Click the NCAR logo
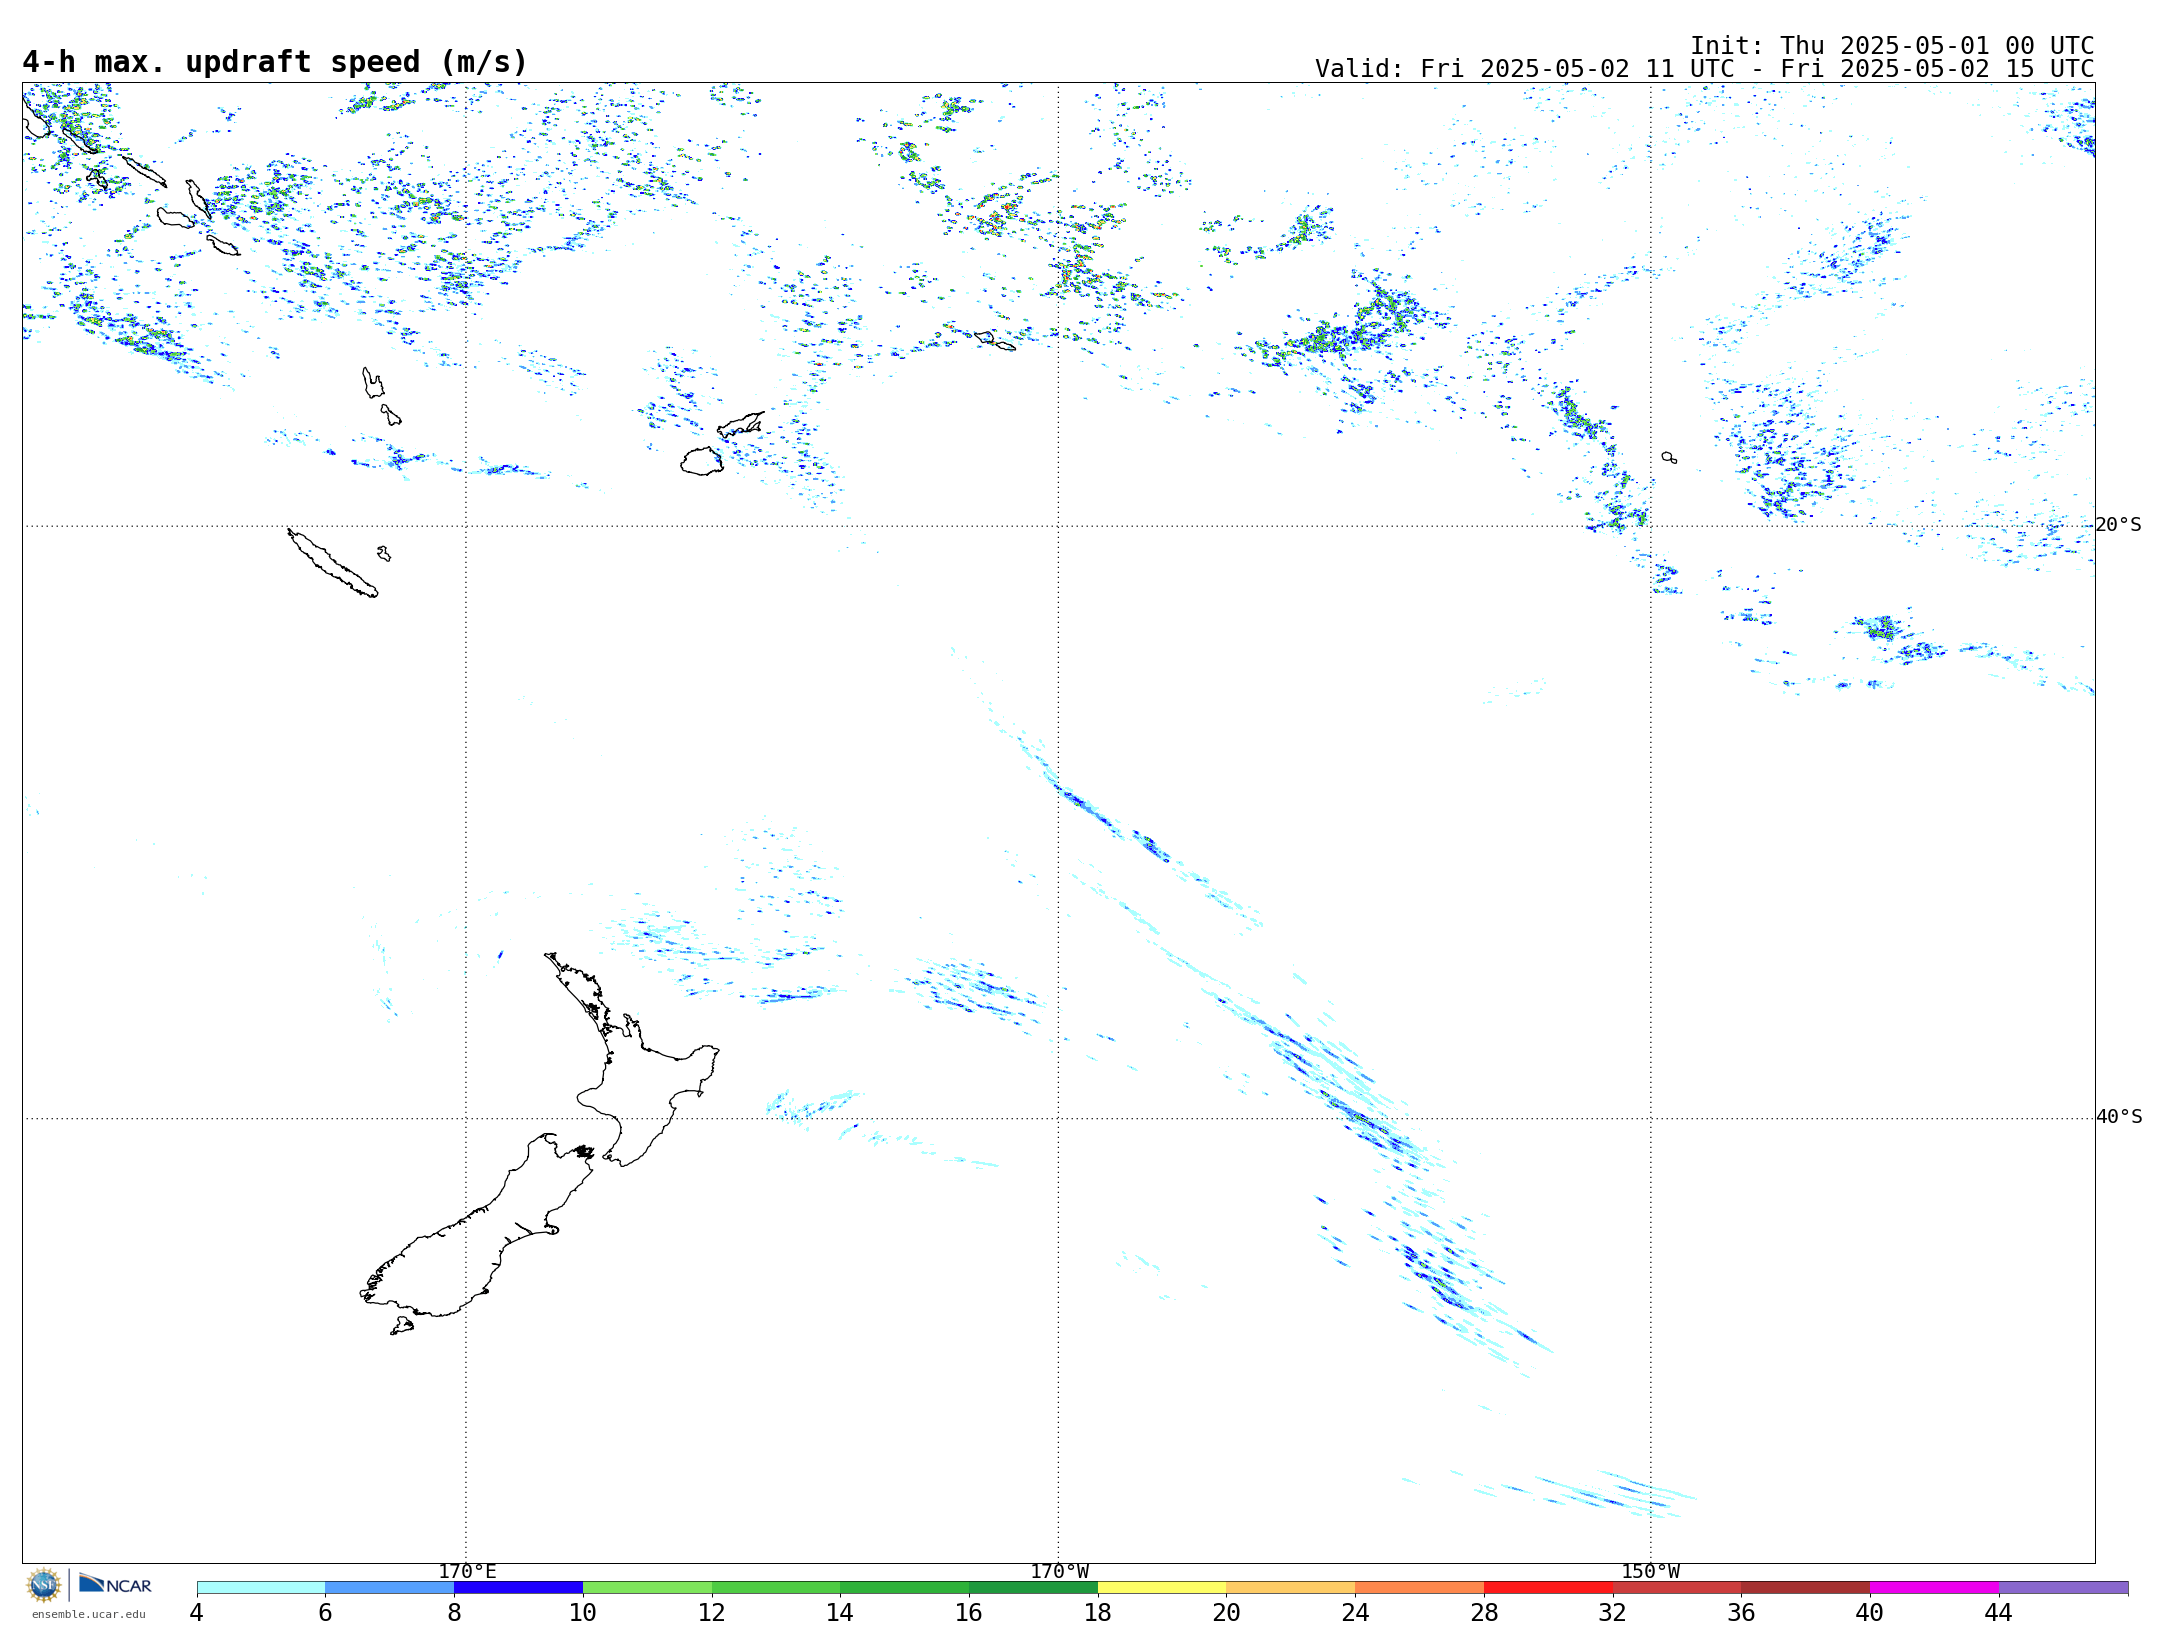Viewport: 2160px width, 1626px height. pos(115,1584)
